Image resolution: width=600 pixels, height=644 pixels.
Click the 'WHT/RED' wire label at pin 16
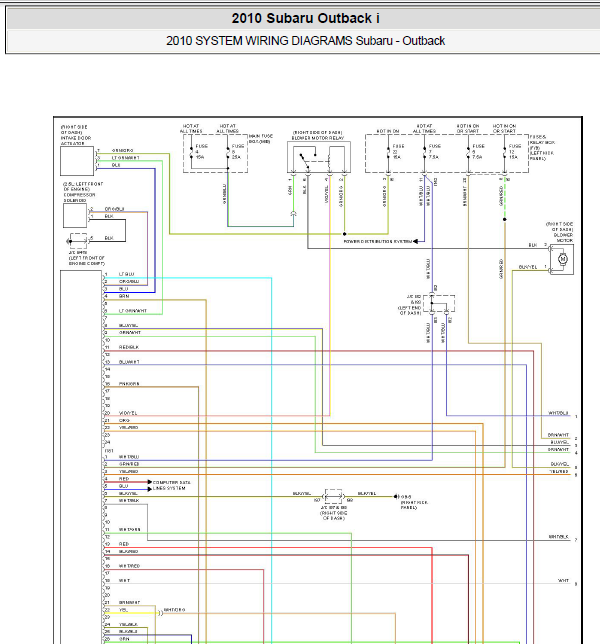pos(129,566)
